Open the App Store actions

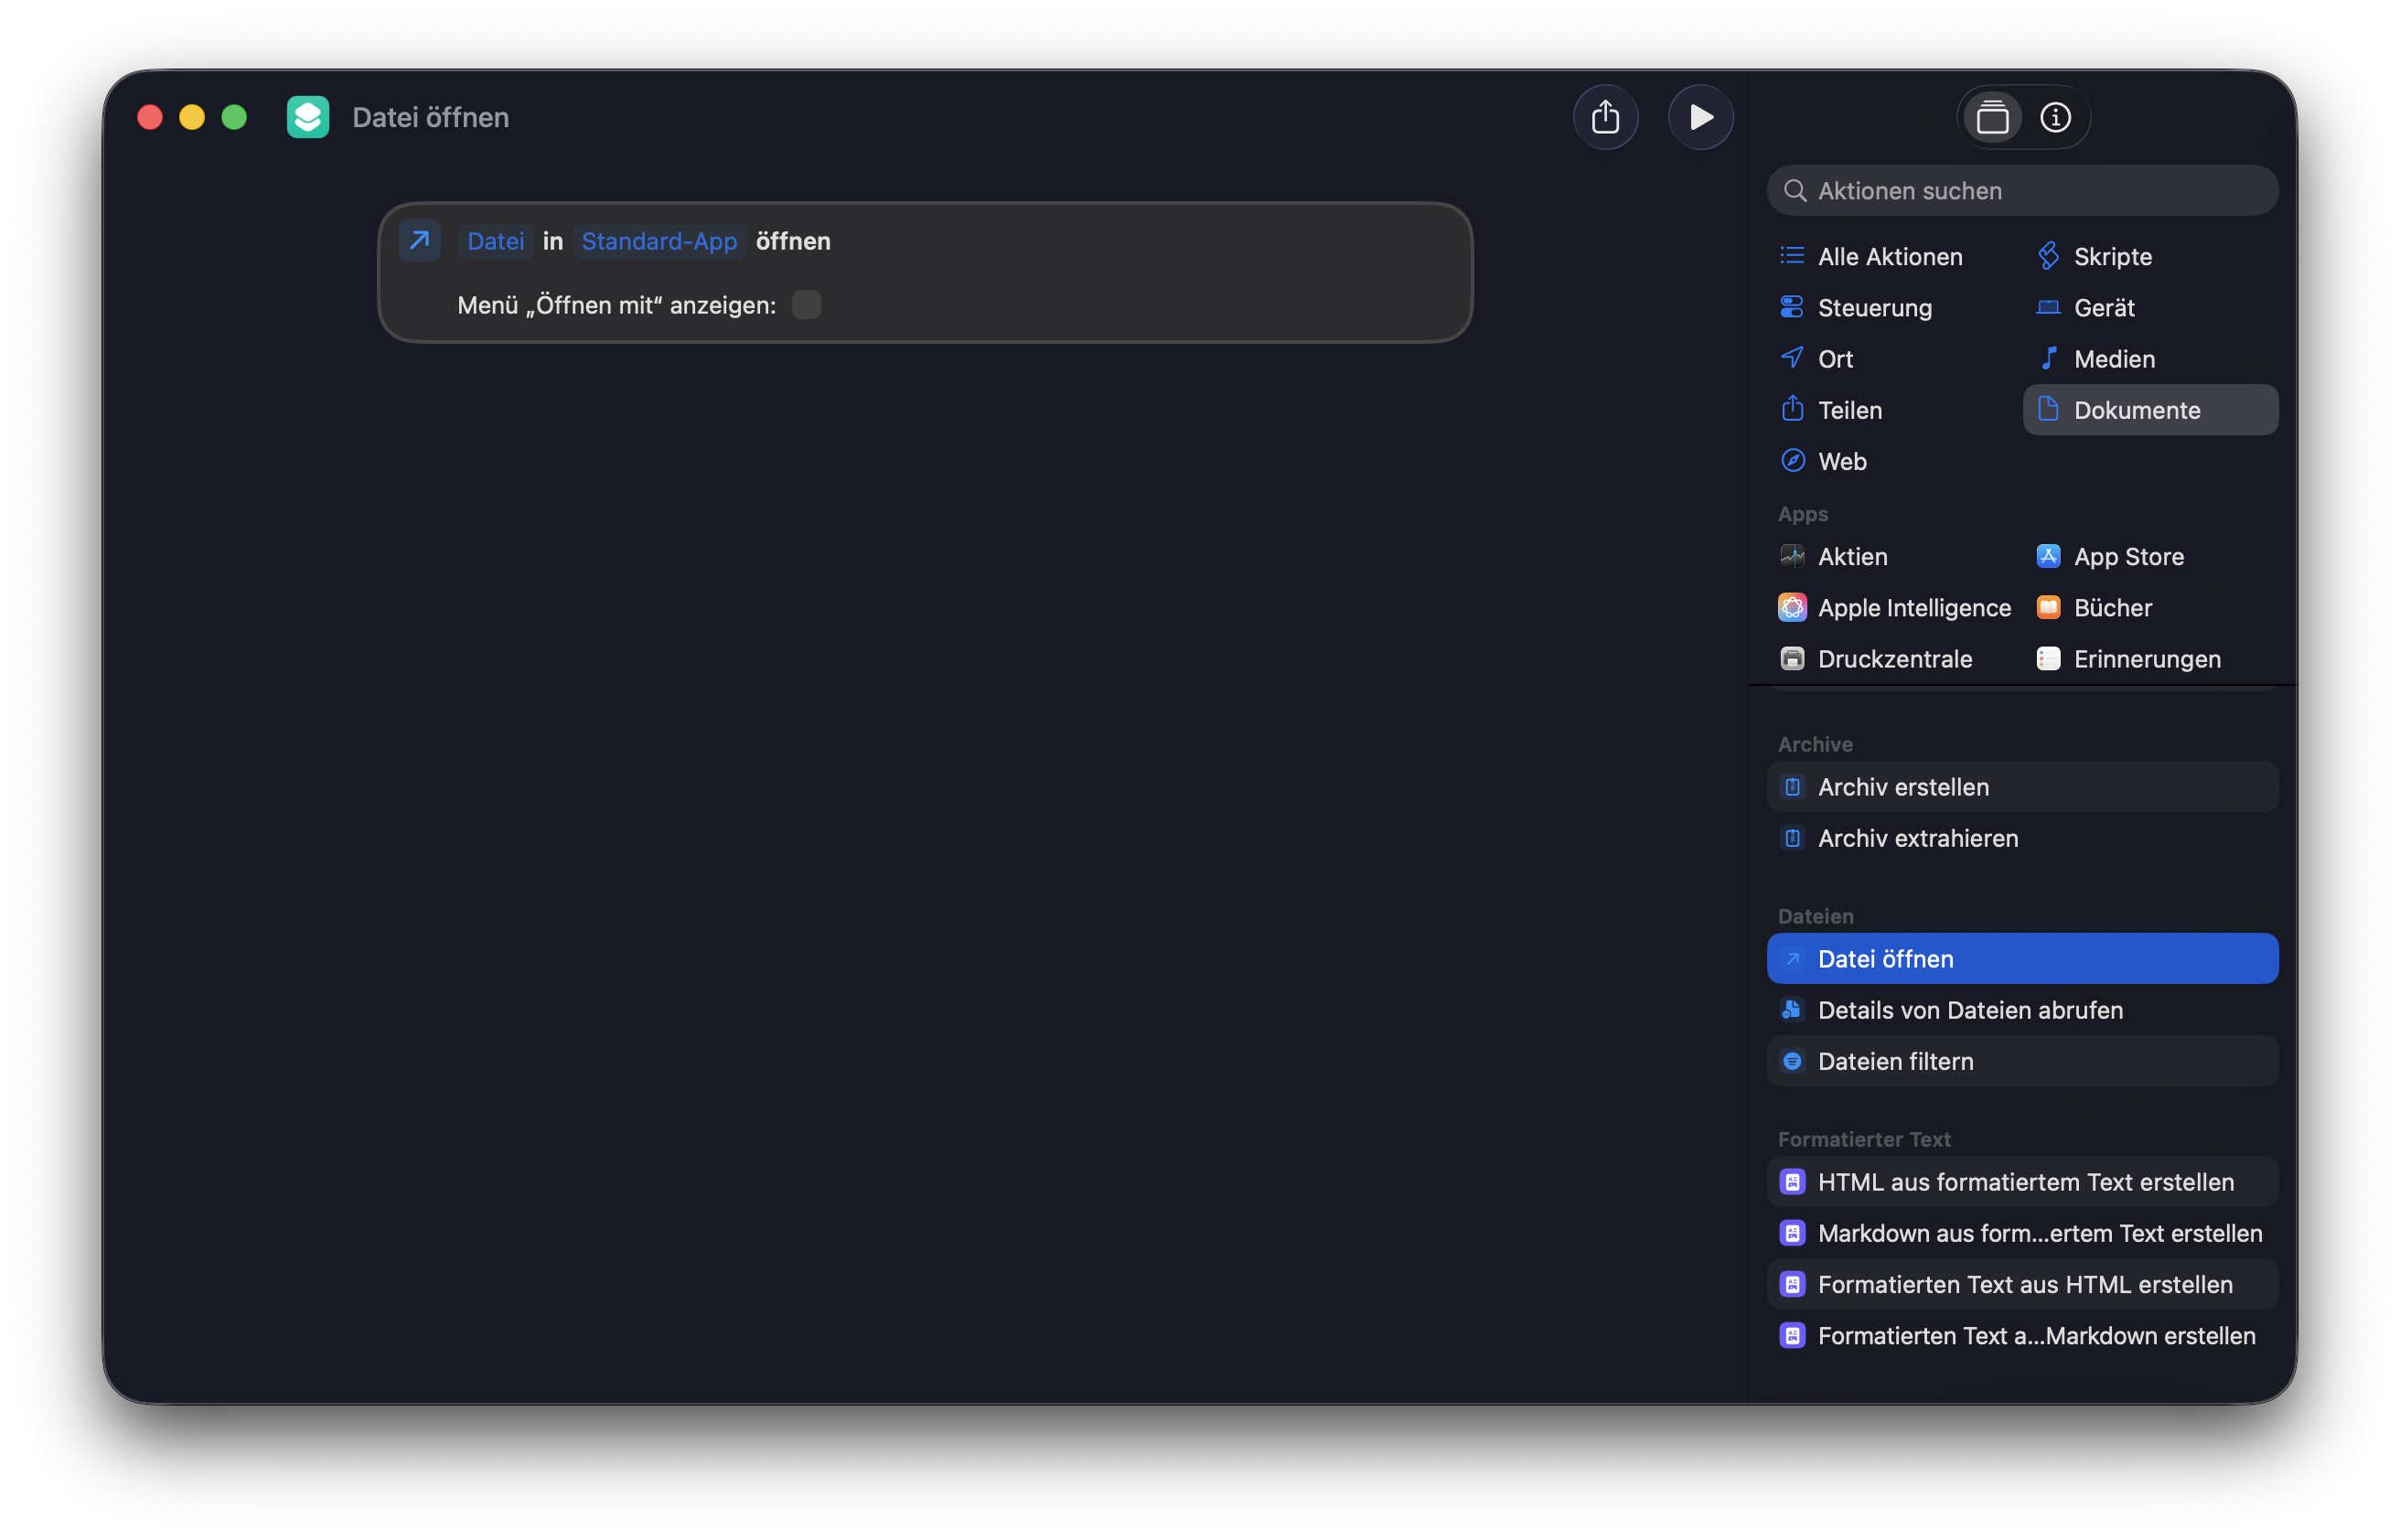(x=2128, y=556)
